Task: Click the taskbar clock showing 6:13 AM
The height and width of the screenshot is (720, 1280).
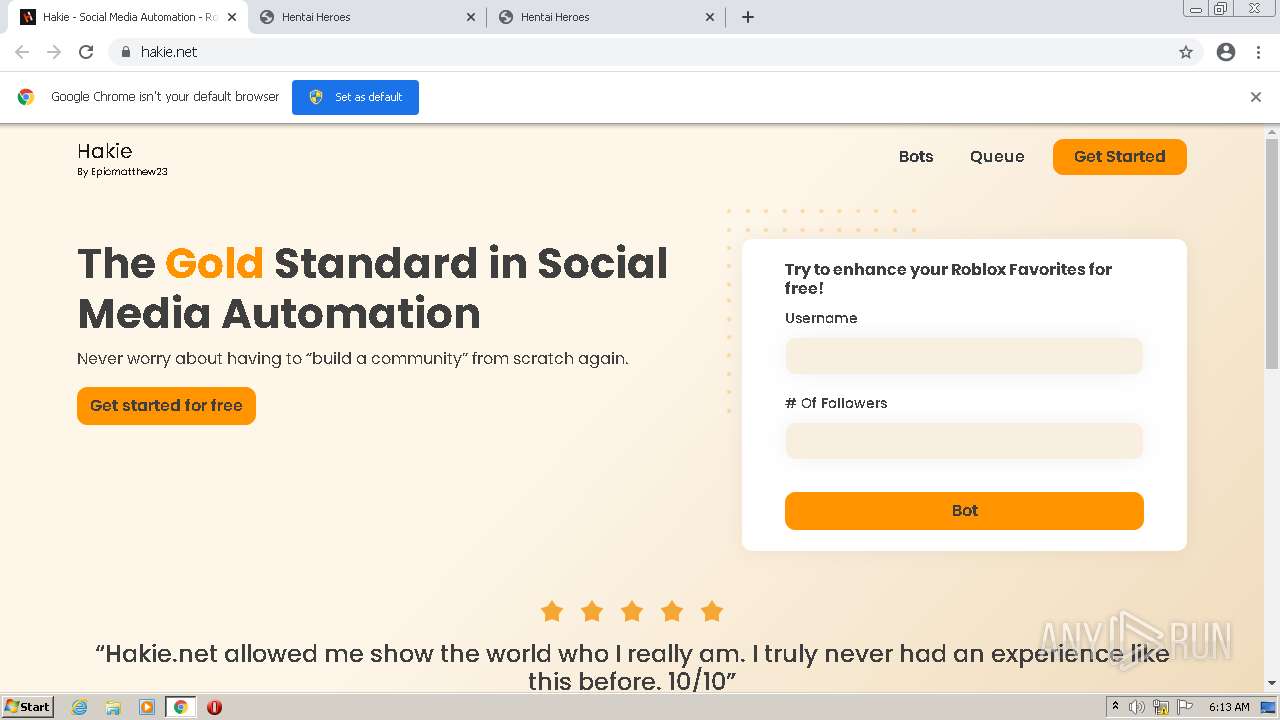Action: point(1229,707)
